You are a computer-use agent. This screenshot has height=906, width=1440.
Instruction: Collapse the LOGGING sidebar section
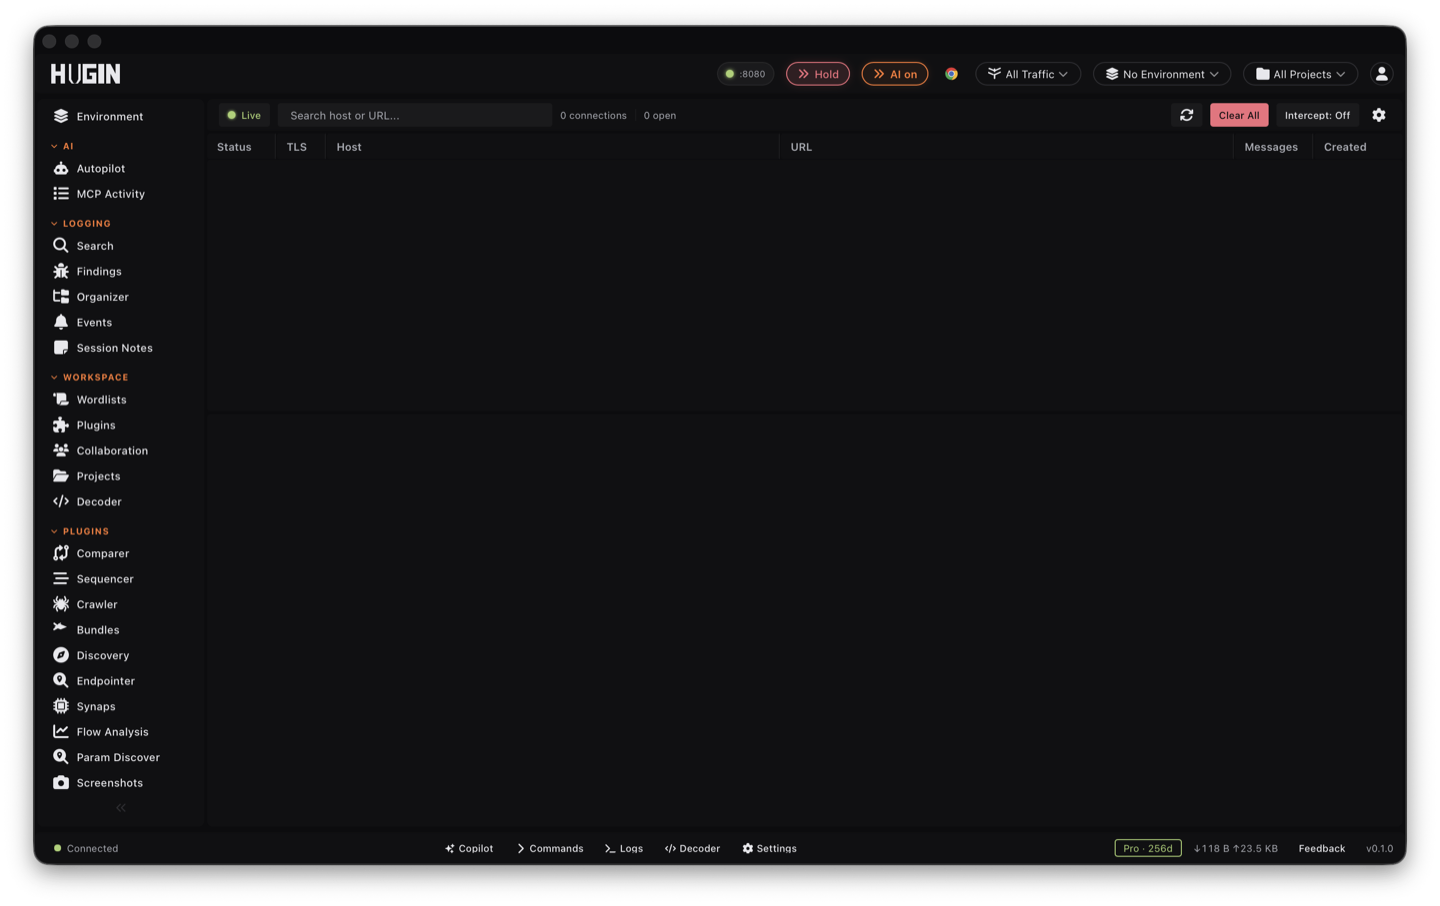81,223
